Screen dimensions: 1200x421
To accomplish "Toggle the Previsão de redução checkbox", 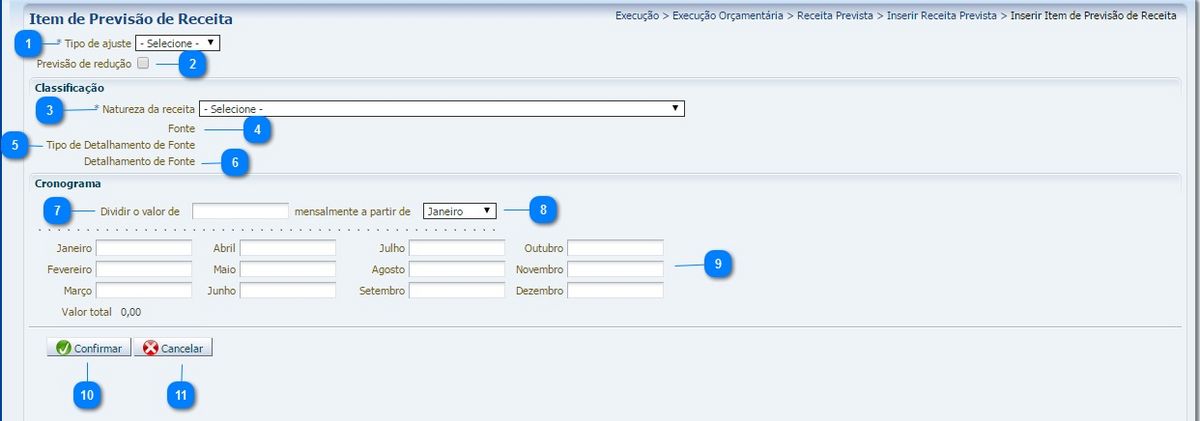I will [143, 64].
